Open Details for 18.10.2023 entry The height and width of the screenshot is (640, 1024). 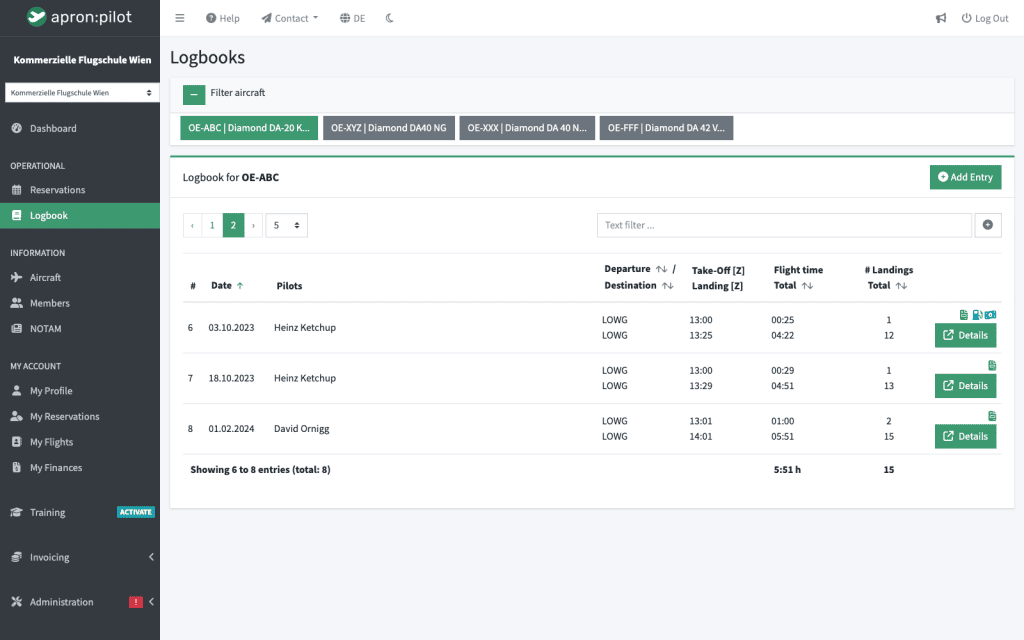[x=965, y=386]
